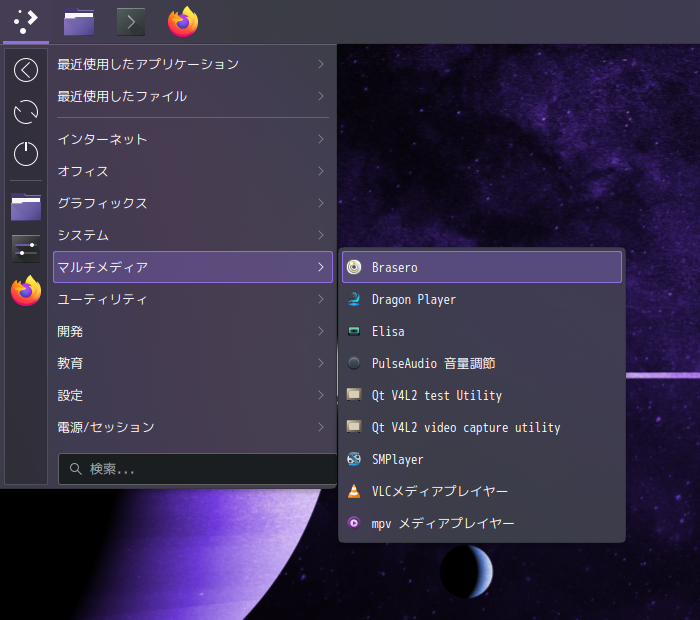The width and height of the screenshot is (700, 620).
Task: Open Qt V4L2 test Utility entry
Action: 482,395
